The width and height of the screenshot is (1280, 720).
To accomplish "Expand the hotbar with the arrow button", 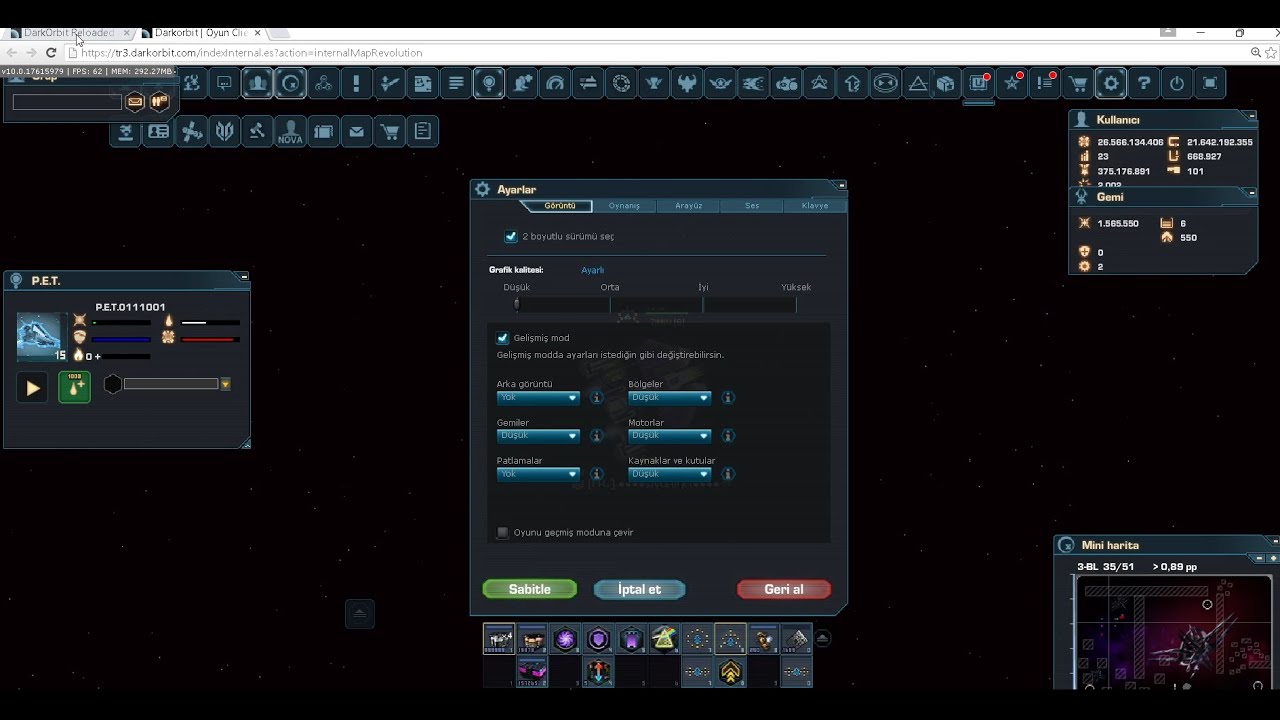I will pyautogui.click(x=822, y=638).
